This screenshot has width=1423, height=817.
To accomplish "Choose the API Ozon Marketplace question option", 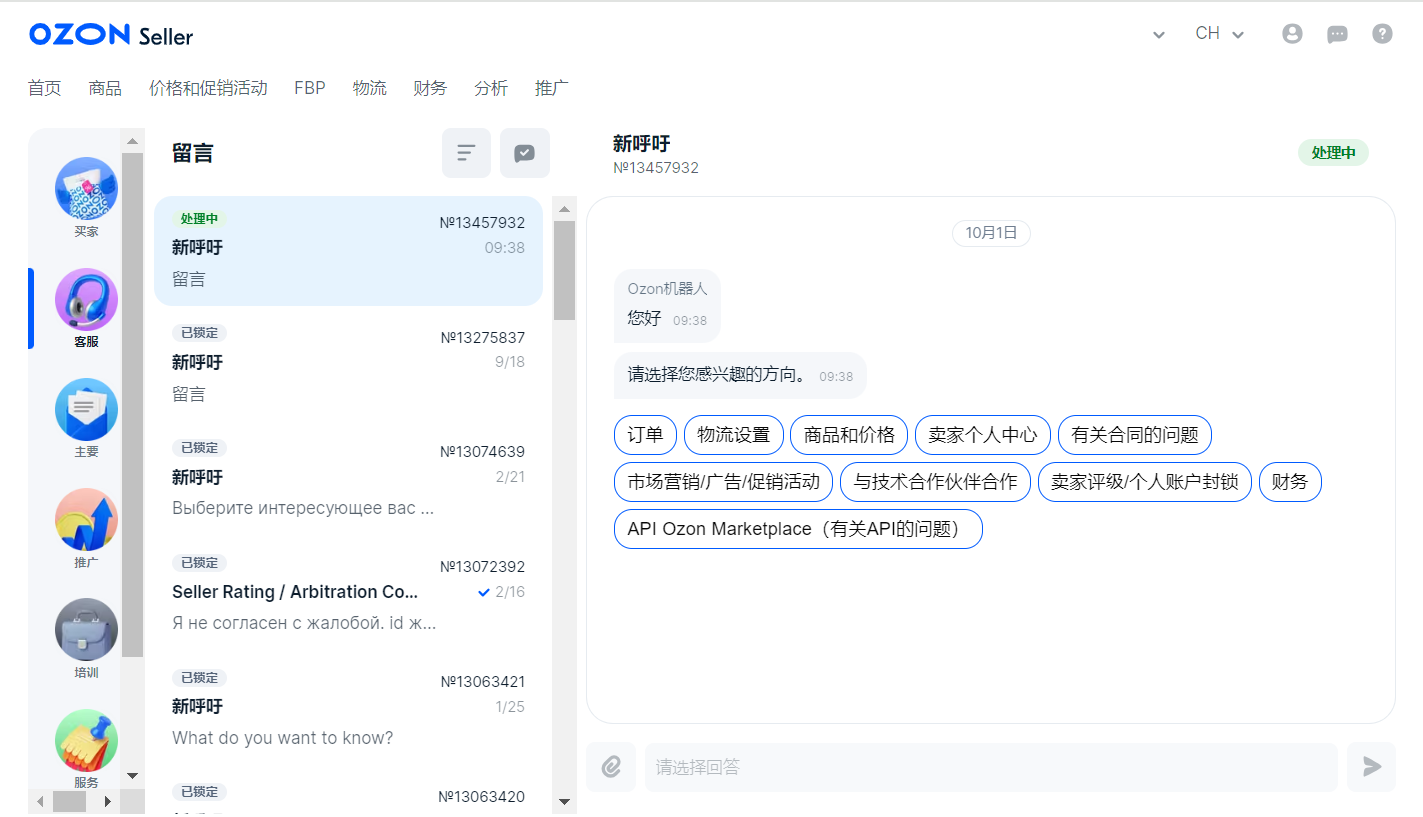I will [797, 528].
